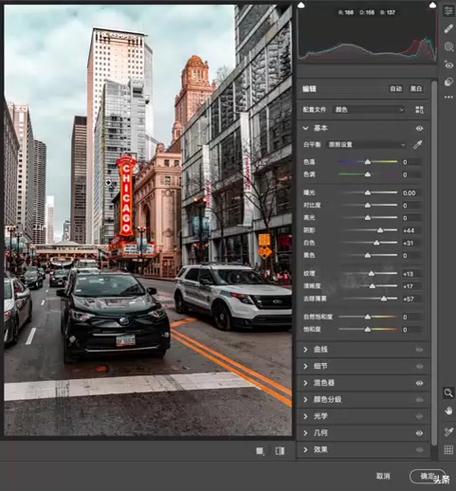Toggle visibility eye of the 几何 (Geometry) panel
Viewport: 456px width, 491px height.
(419, 433)
